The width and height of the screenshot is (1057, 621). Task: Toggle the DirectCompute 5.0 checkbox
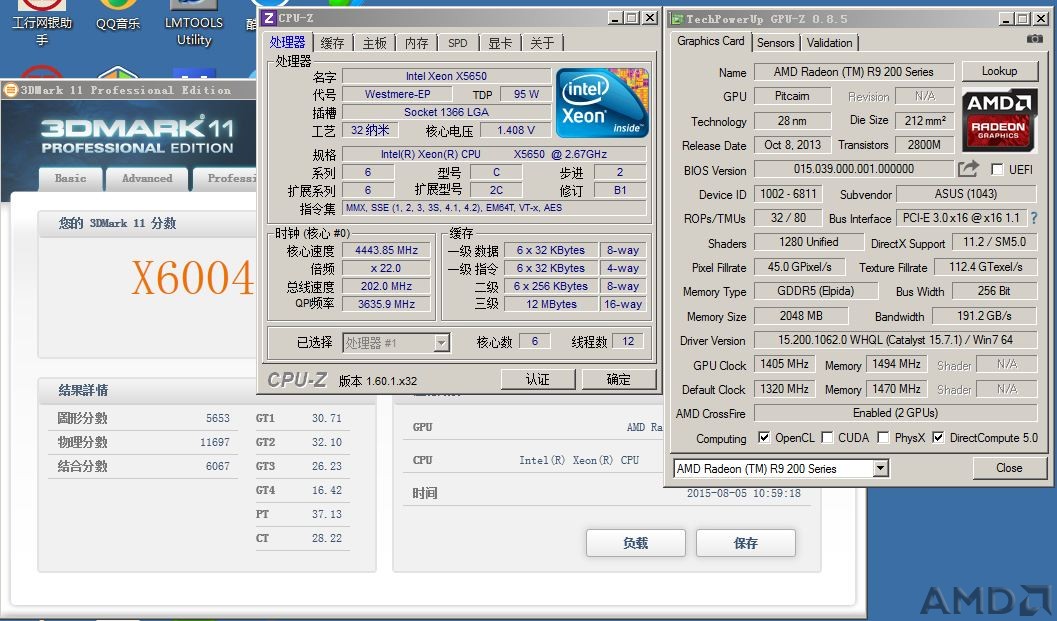point(938,438)
